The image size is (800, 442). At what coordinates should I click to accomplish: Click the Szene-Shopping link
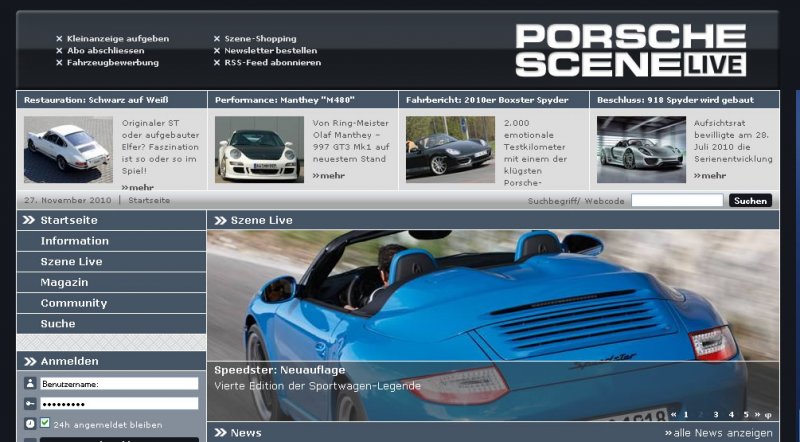(x=260, y=38)
